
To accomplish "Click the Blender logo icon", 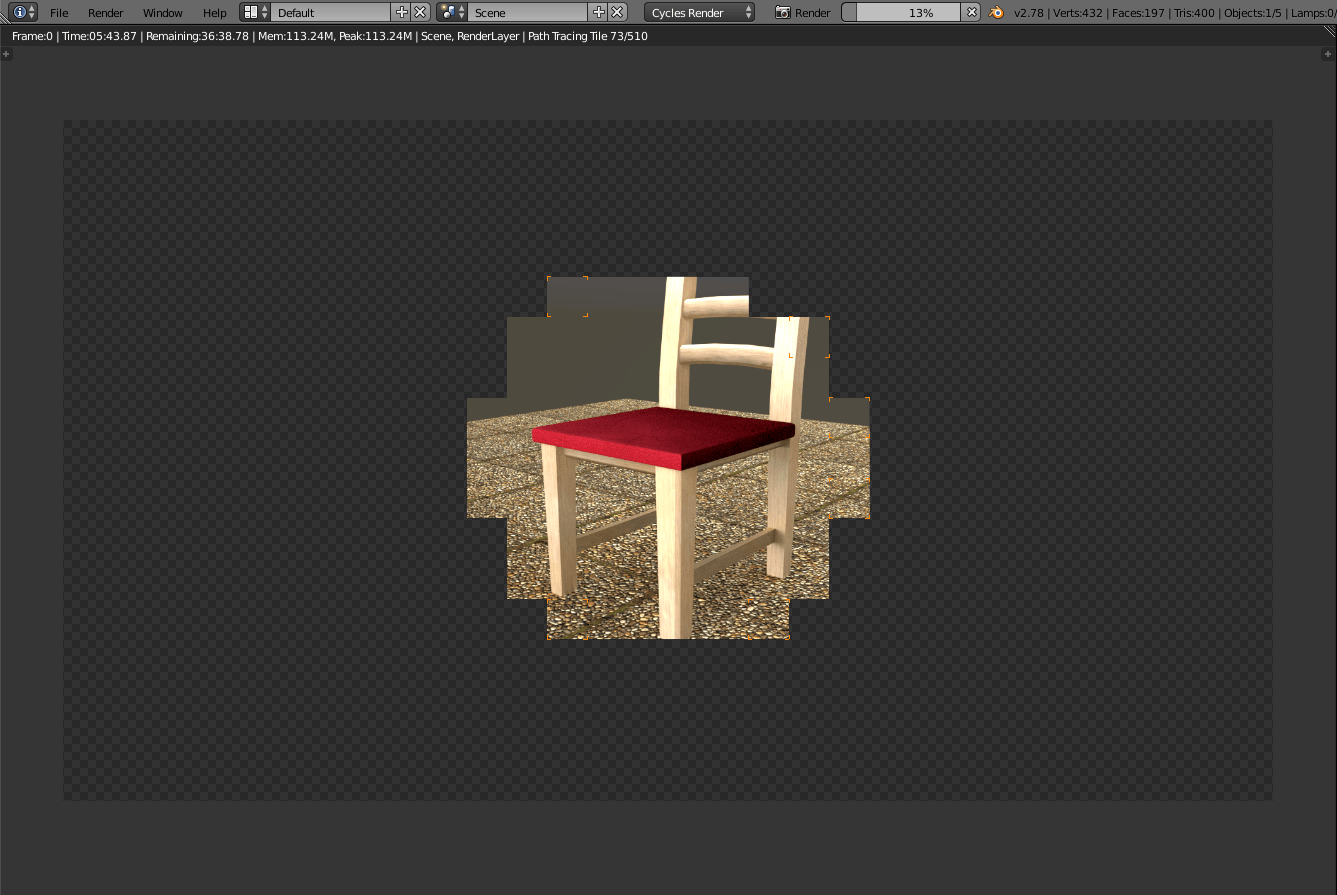I will pyautogui.click(x=997, y=13).
